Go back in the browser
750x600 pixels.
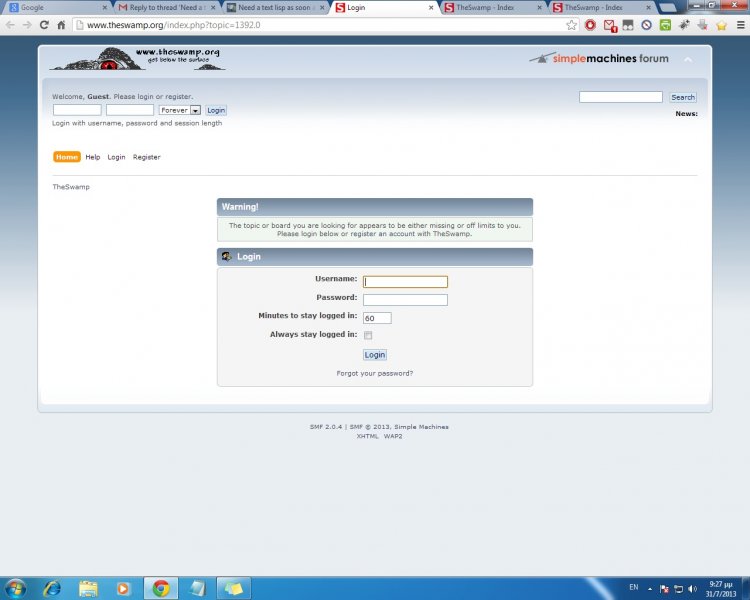tap(11, 25)
